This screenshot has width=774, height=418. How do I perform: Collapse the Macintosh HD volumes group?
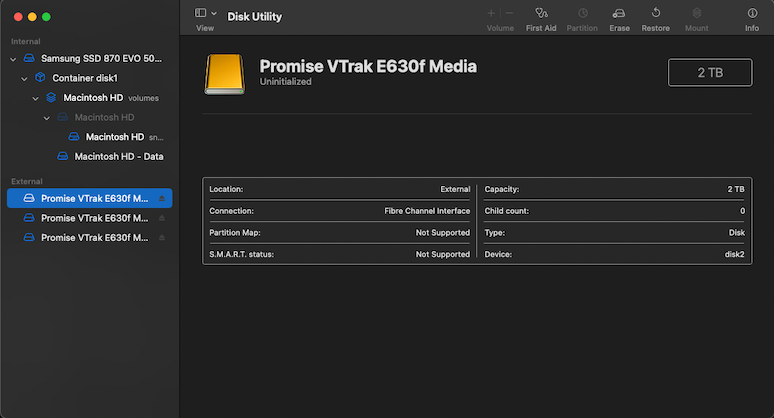pyautogui.click(x=36, y=98)
